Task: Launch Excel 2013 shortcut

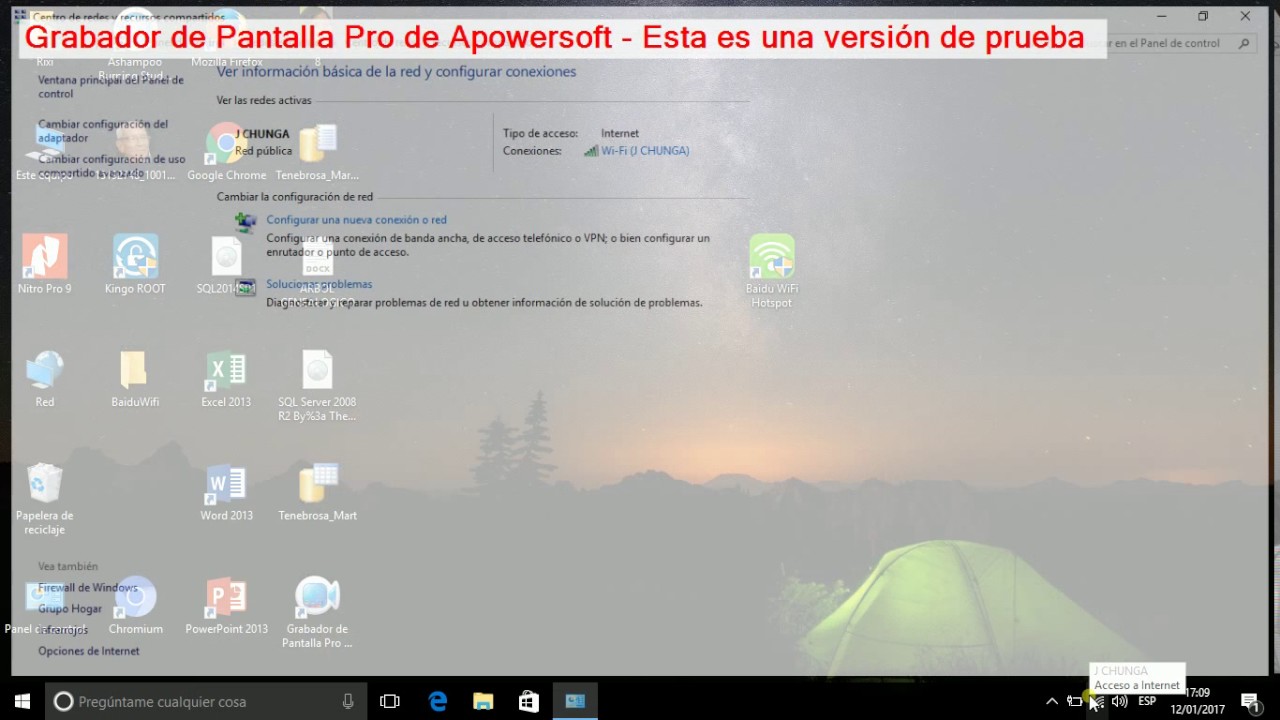Action: (x=226, y=378)
